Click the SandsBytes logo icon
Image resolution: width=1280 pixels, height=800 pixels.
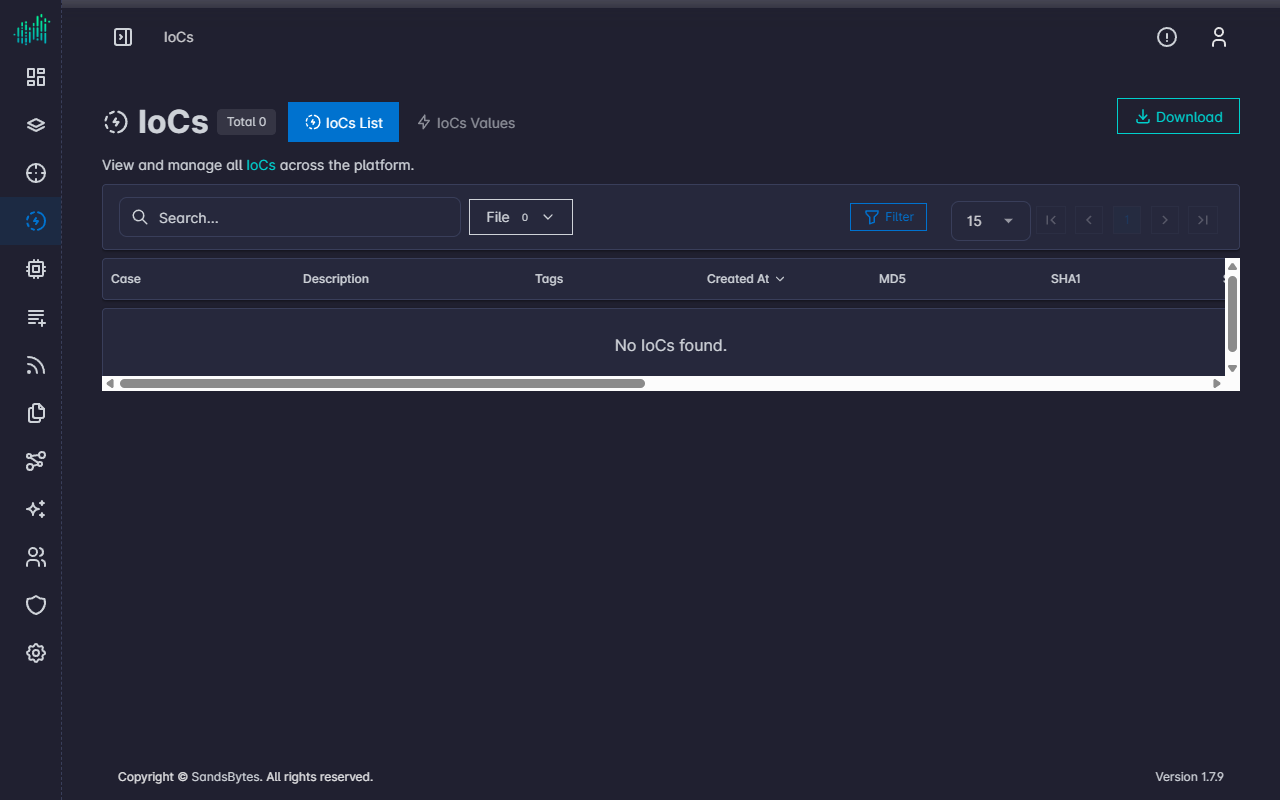31,30
